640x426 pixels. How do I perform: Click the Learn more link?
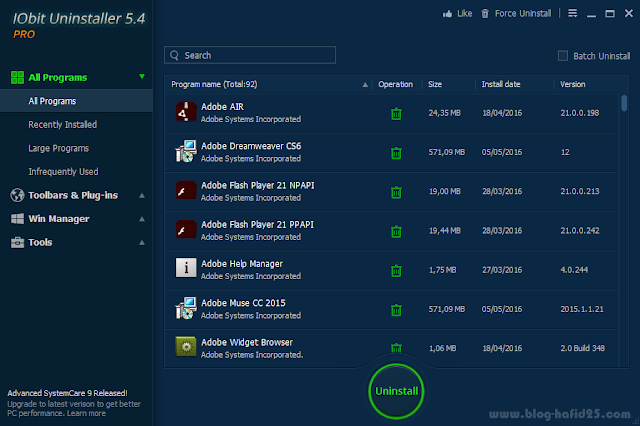(x=87, y=413)
